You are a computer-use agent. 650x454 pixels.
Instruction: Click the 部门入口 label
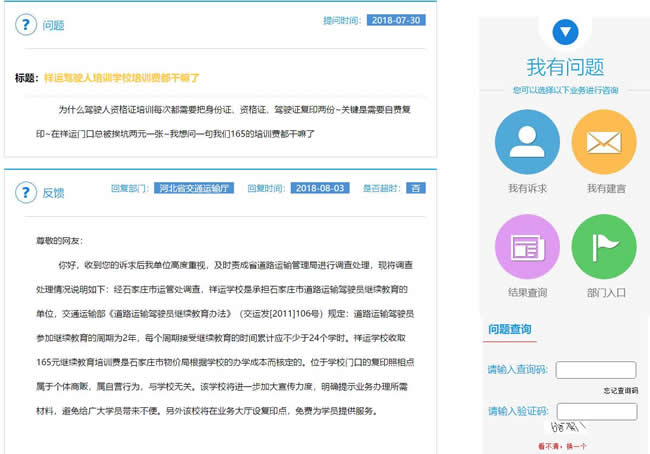pyautogui.click(x=606, y=293)
